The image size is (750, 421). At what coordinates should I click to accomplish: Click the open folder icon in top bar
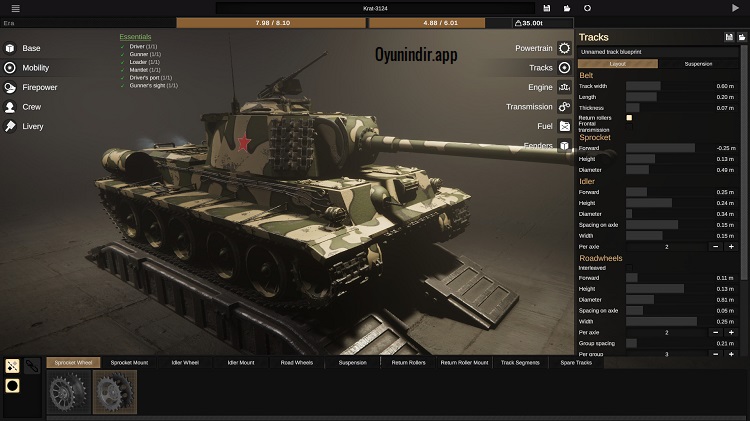pos(567,8)
